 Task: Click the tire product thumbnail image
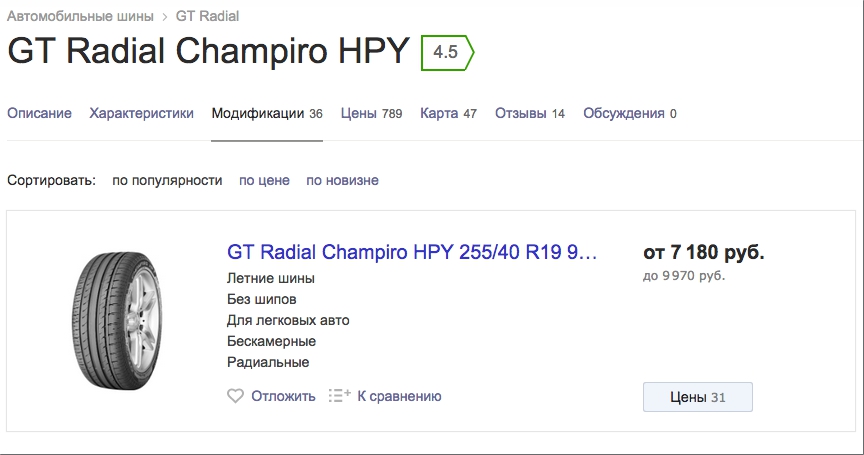point(117,321)
